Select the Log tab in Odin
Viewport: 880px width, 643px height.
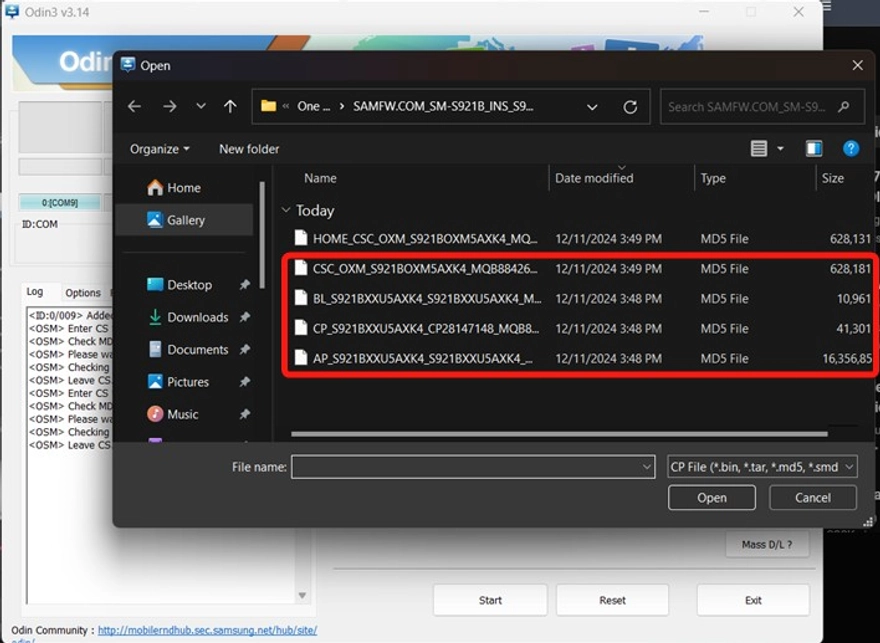pyautogui.click(x=37, y=292)
